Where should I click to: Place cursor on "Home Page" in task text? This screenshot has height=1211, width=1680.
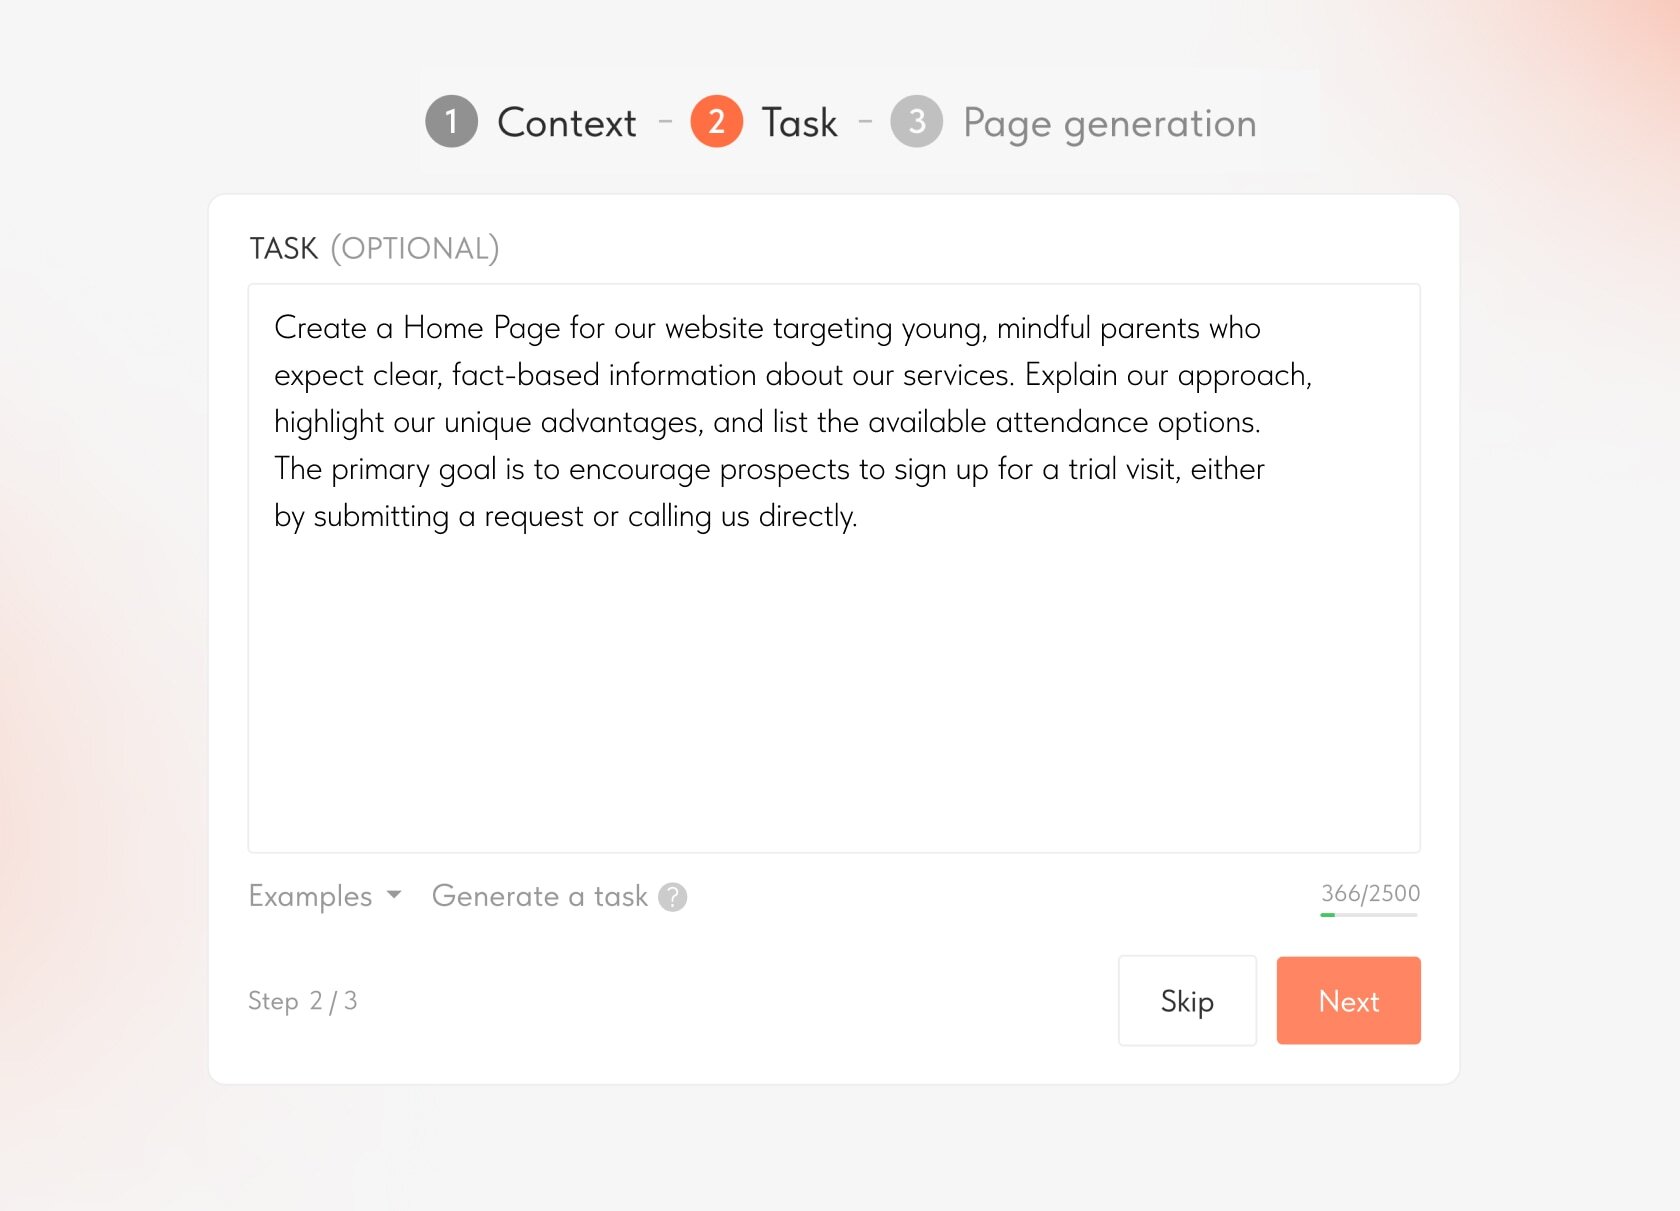481,328
